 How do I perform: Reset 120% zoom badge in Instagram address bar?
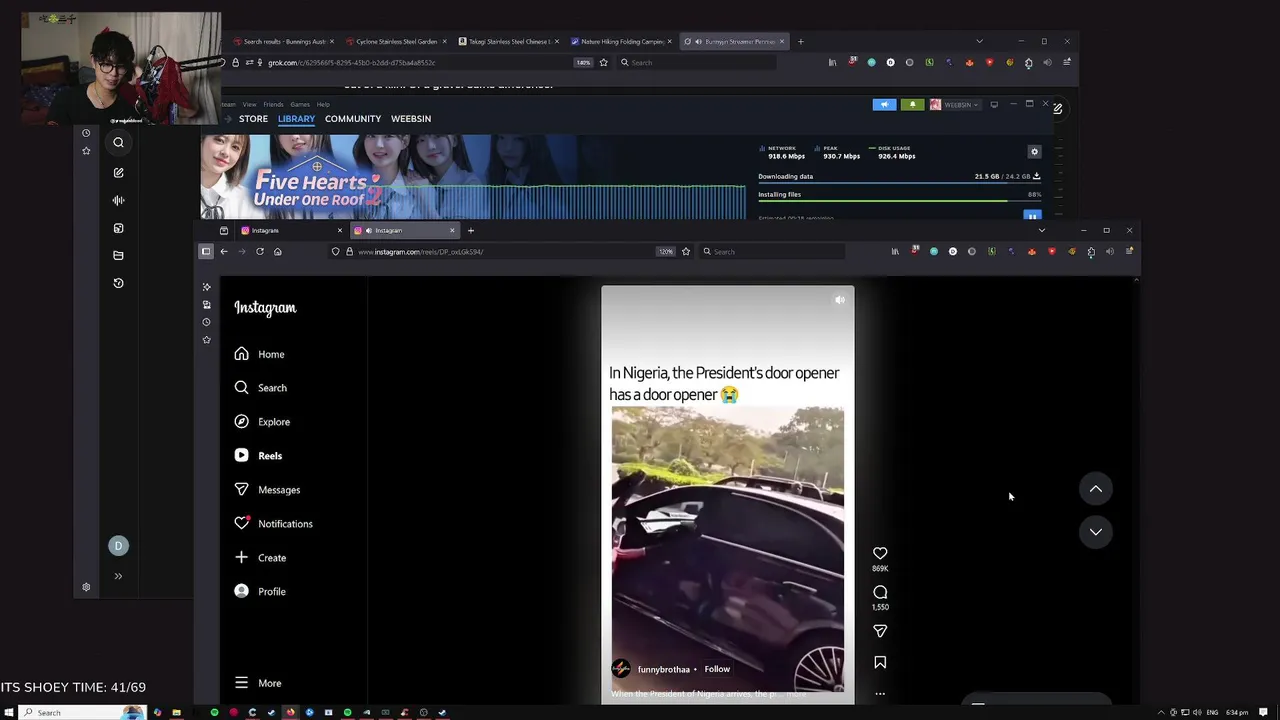[x=666, y=252]
